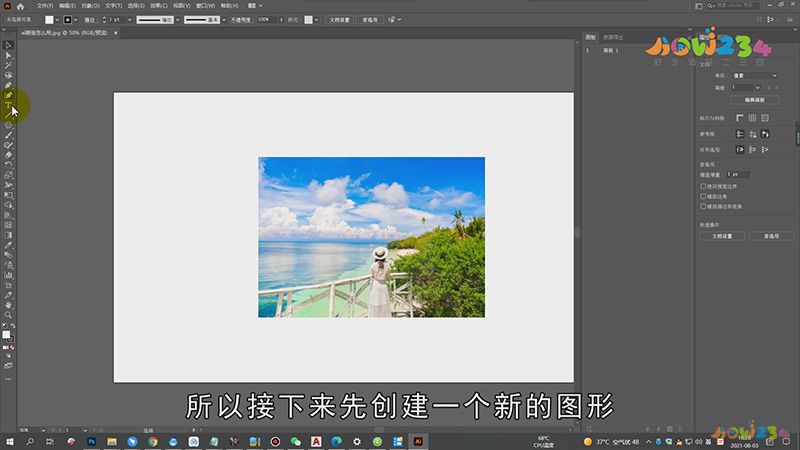Click the 编辑画板 button

coord(755,100)
